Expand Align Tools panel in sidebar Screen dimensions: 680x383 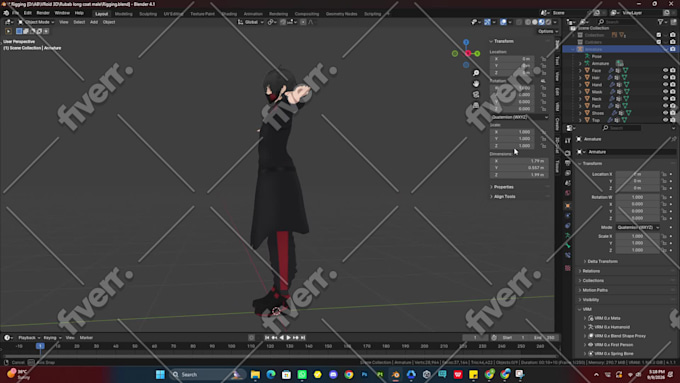coord(503,196)
